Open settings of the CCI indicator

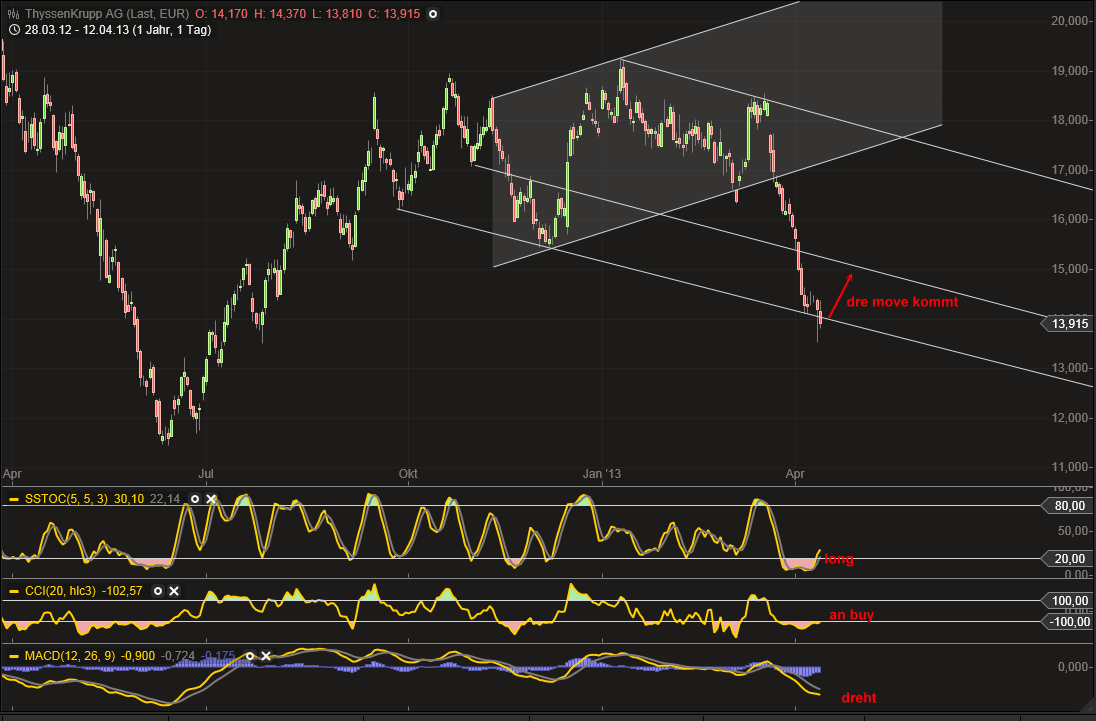click(158, 591)
